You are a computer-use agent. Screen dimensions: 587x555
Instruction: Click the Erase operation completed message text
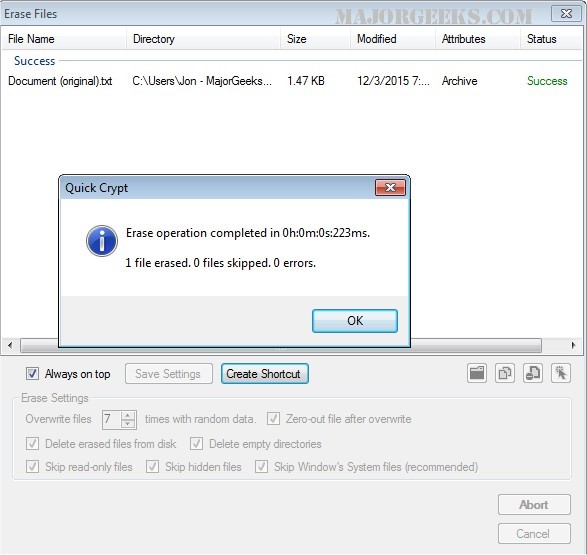coord(248,233)
